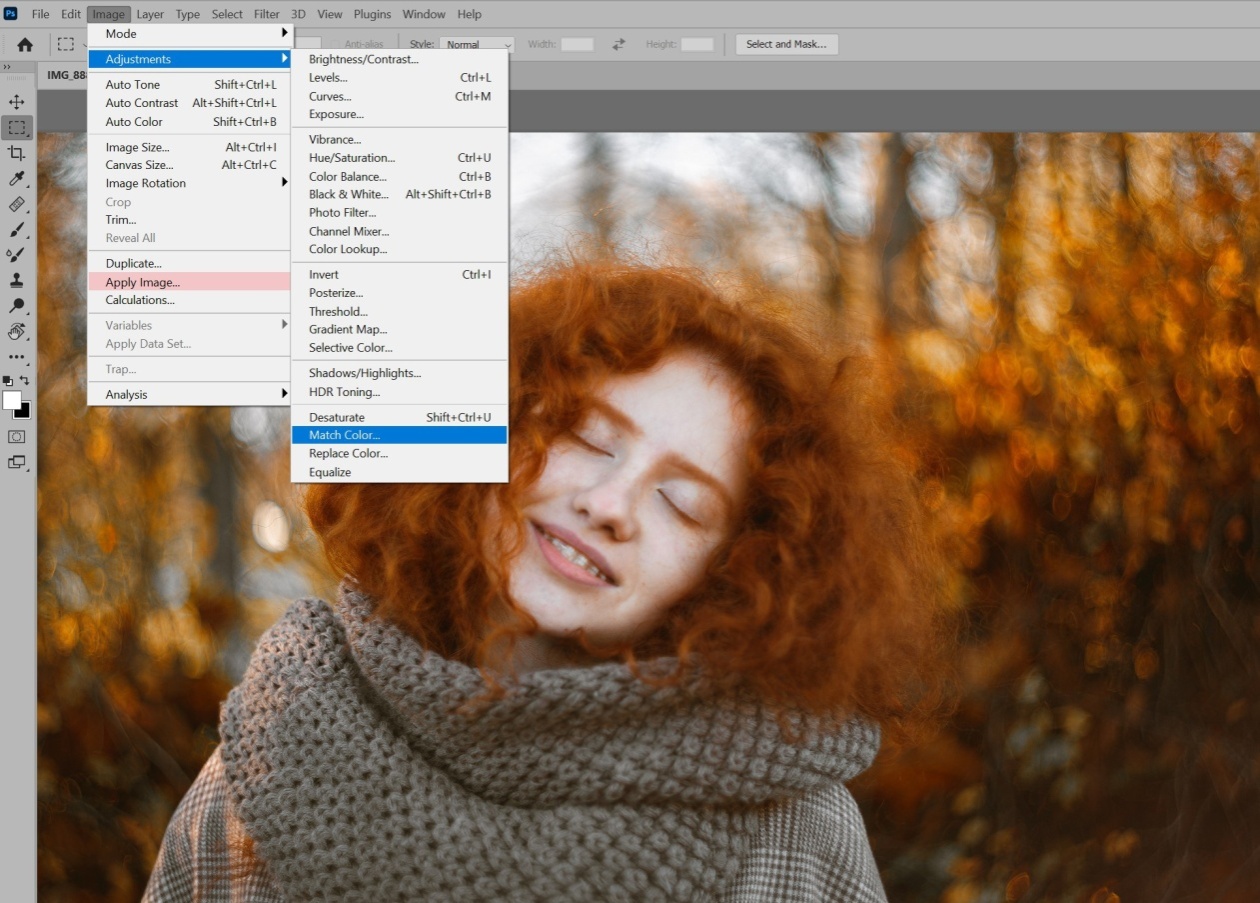The height and width of the screenshot is (903, 1260).
Task: Open the Filter menu
Action: click(266, 14)
